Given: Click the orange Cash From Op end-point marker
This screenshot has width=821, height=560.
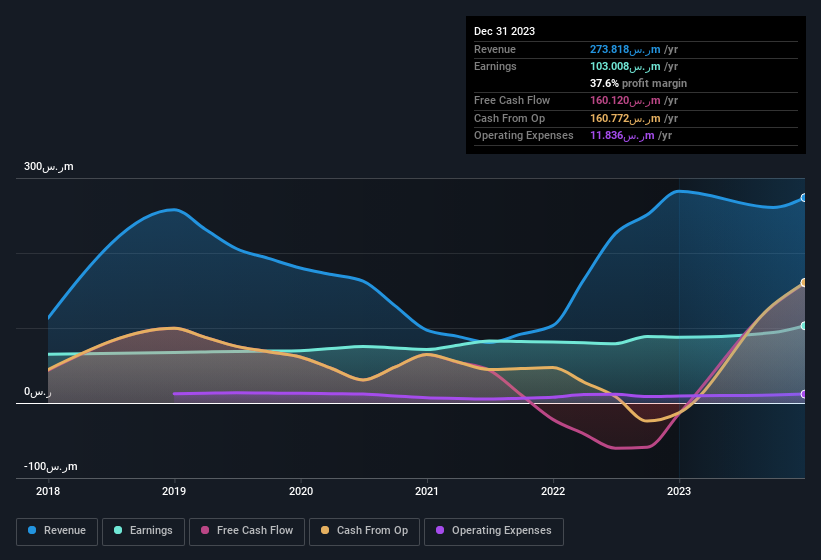Looking at the screenshot, I should (804, 283).
